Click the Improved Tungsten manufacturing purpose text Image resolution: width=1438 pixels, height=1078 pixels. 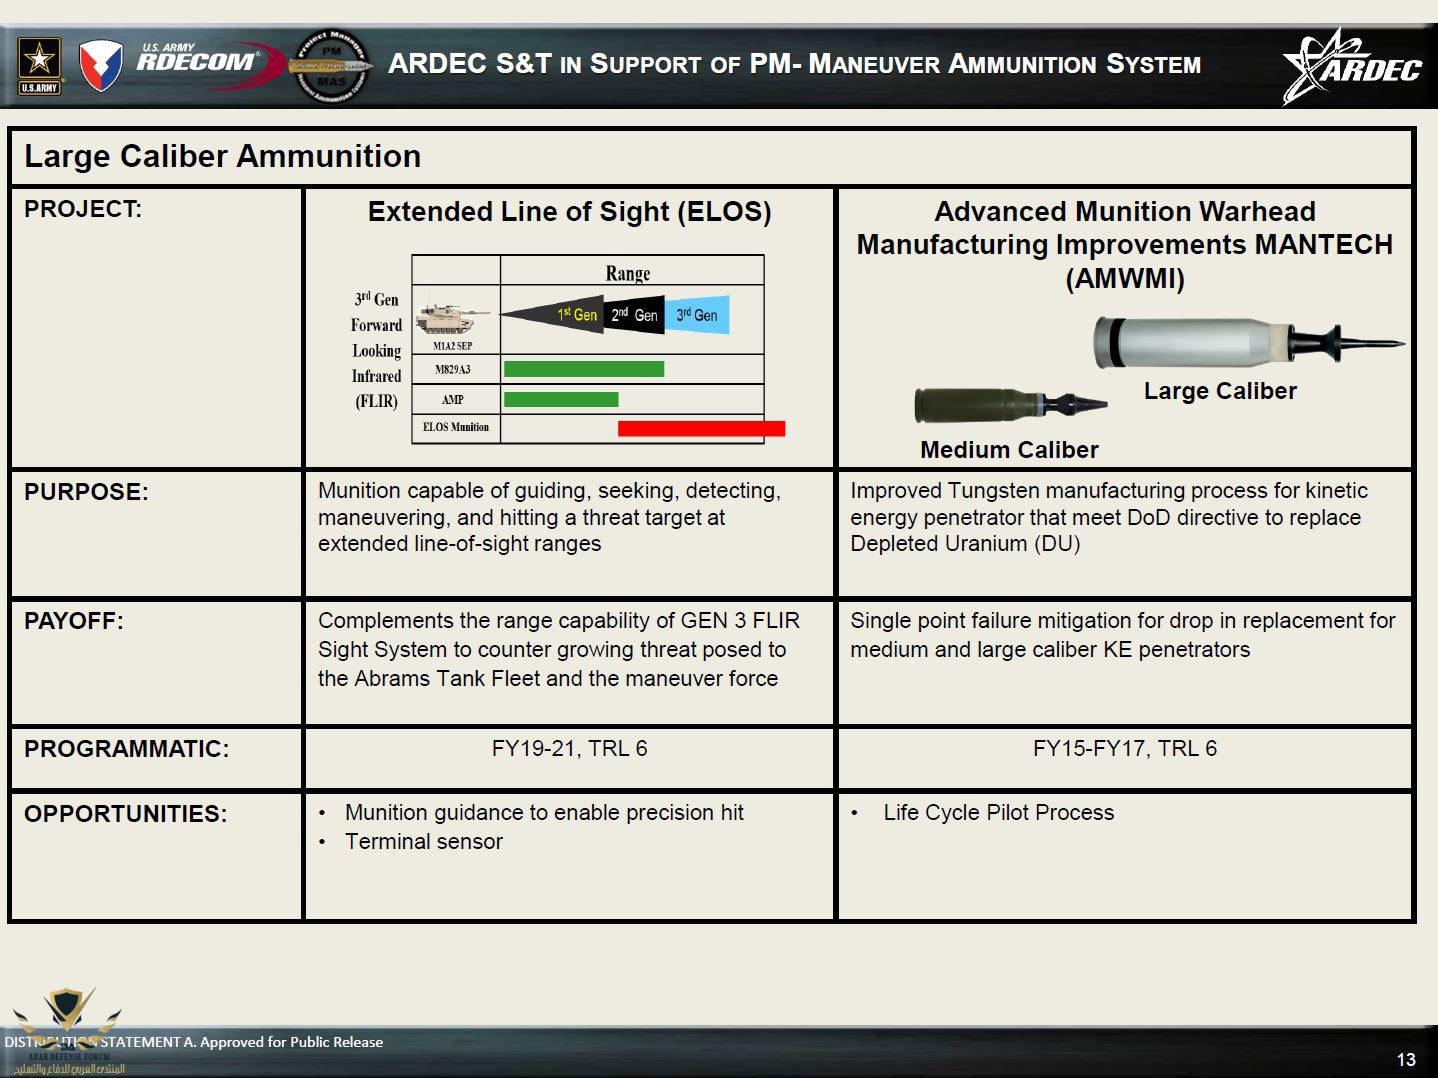point(1109,517)
